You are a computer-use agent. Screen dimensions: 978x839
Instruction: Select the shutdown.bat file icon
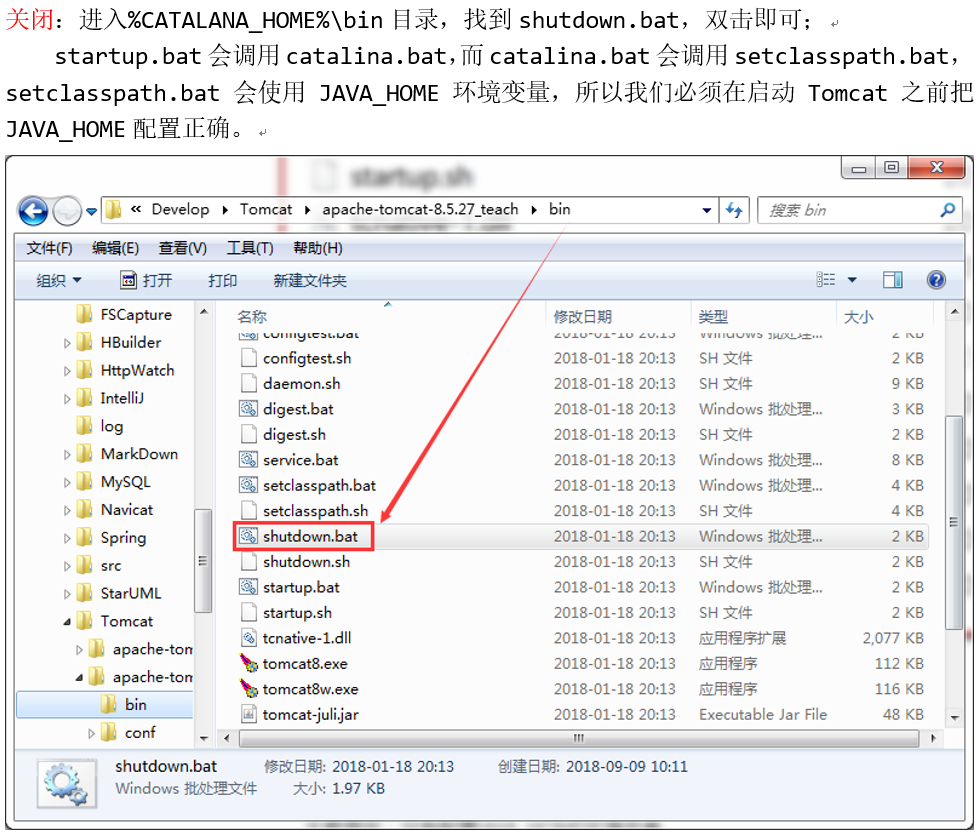[248, 536]
